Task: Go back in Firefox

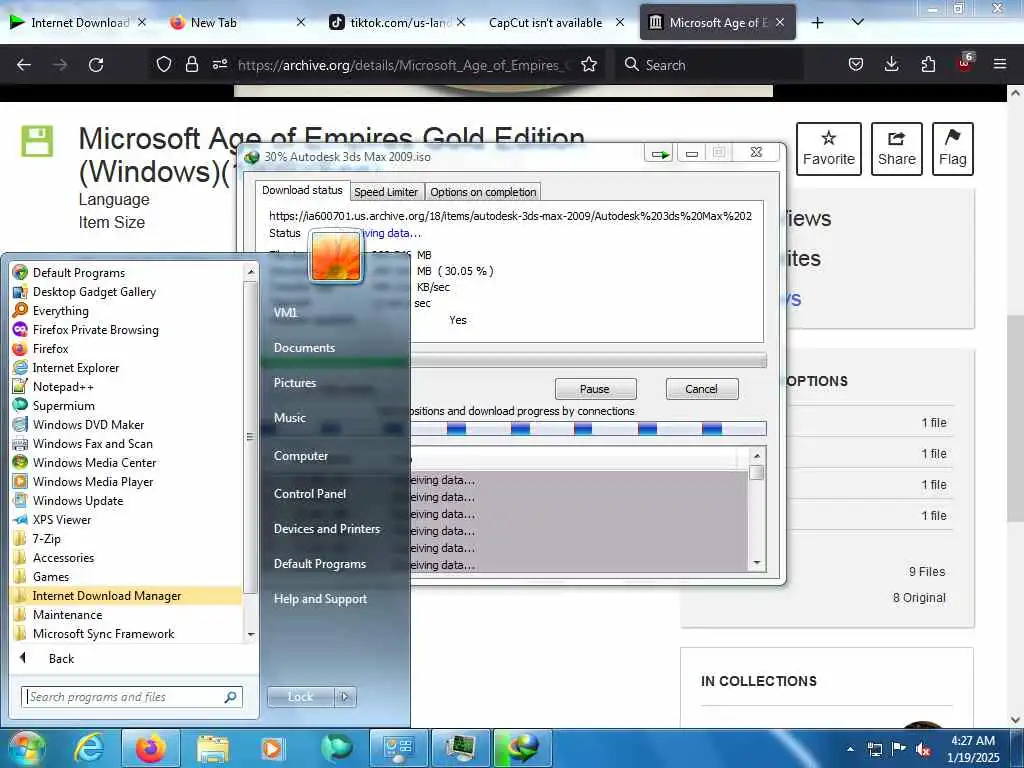Action: coord(24,65)
